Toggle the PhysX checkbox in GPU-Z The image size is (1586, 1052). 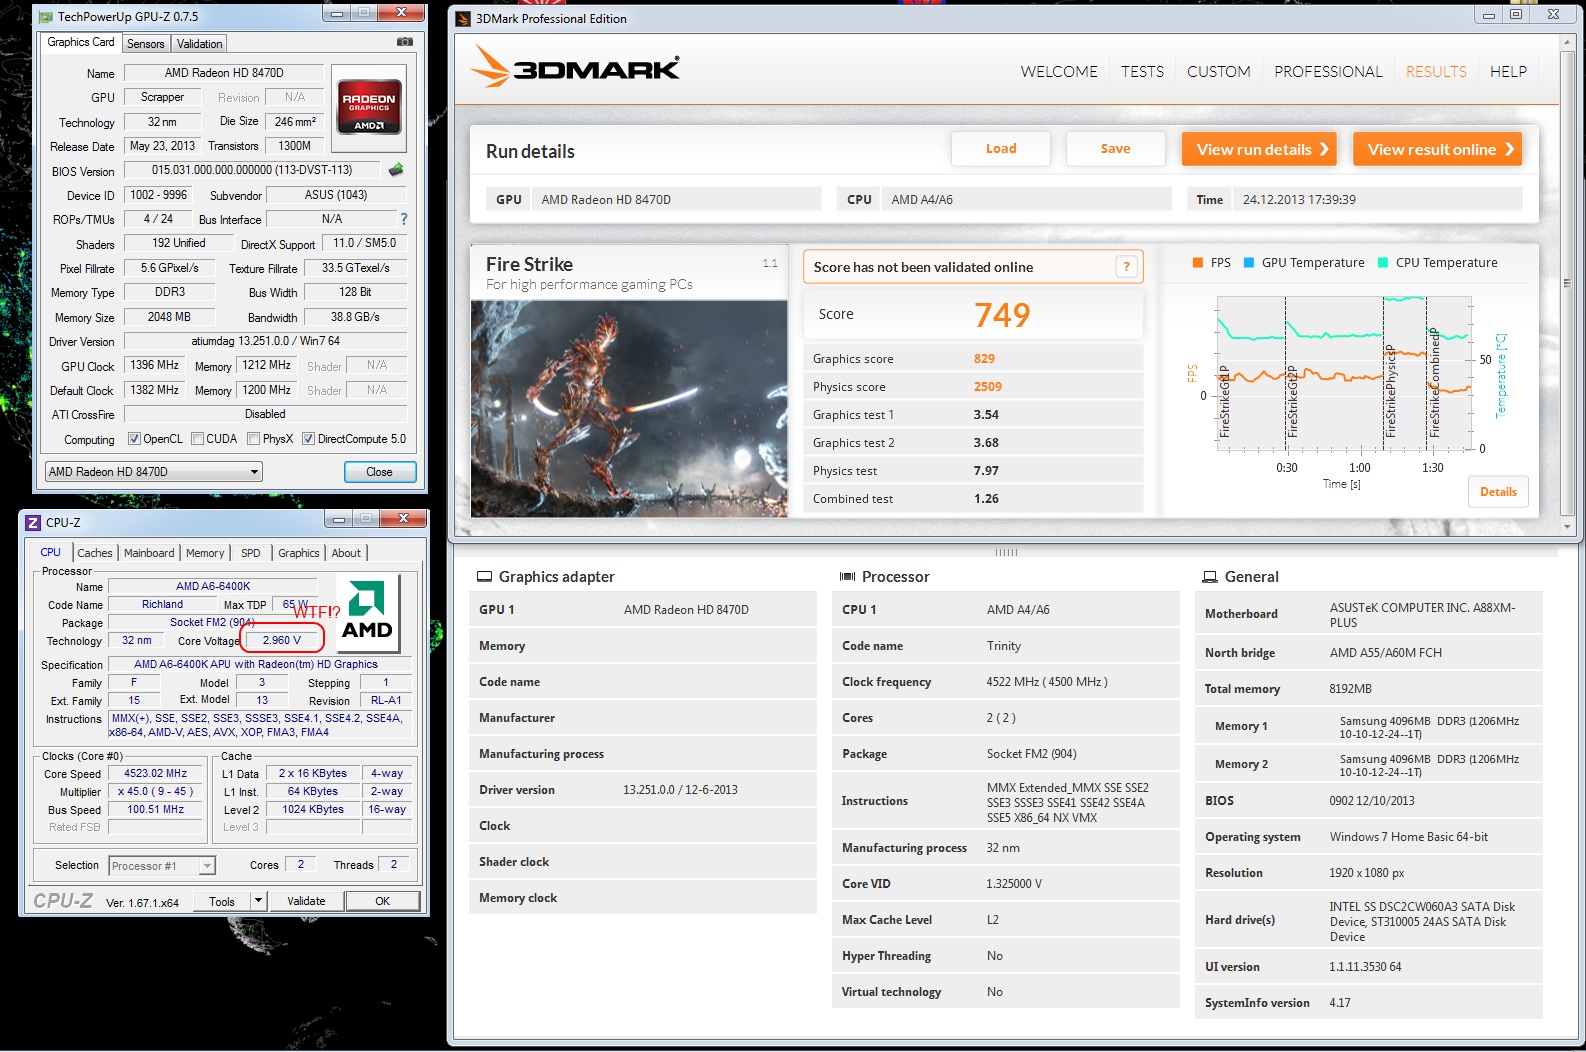(x=254, y=439)
